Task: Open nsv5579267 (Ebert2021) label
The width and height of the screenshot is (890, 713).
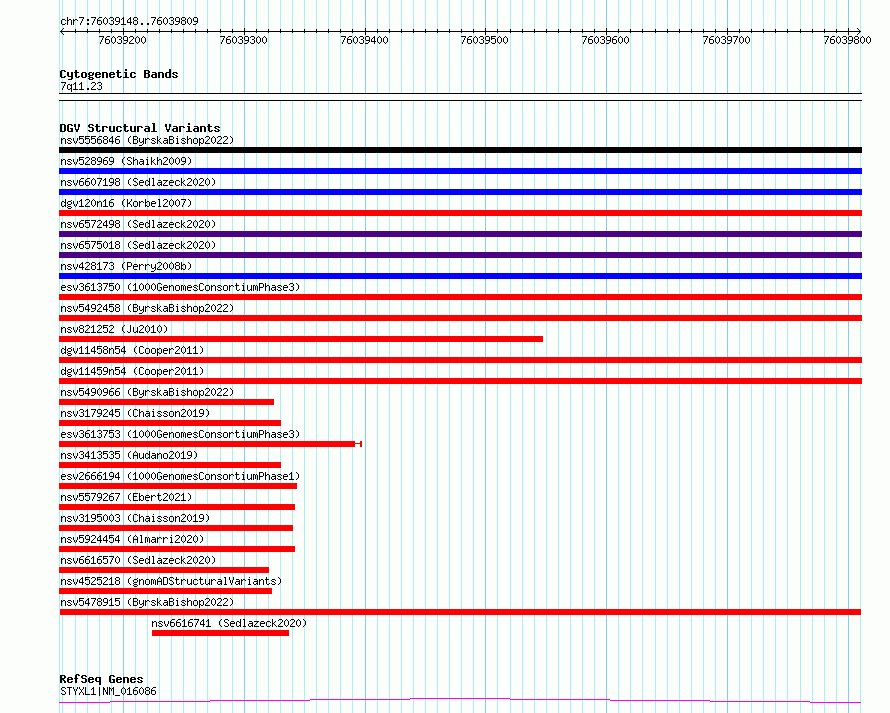Action: (x=126, y=497)
